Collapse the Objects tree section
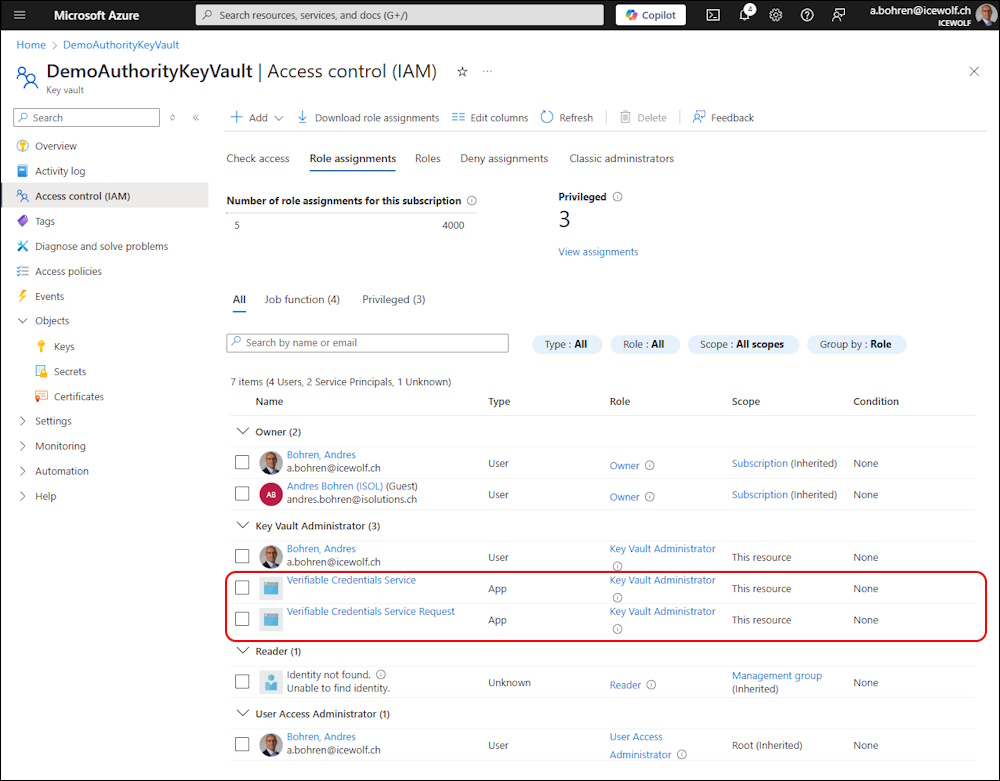This screenshot has height=781, width=1000. [x=23, y=321]
